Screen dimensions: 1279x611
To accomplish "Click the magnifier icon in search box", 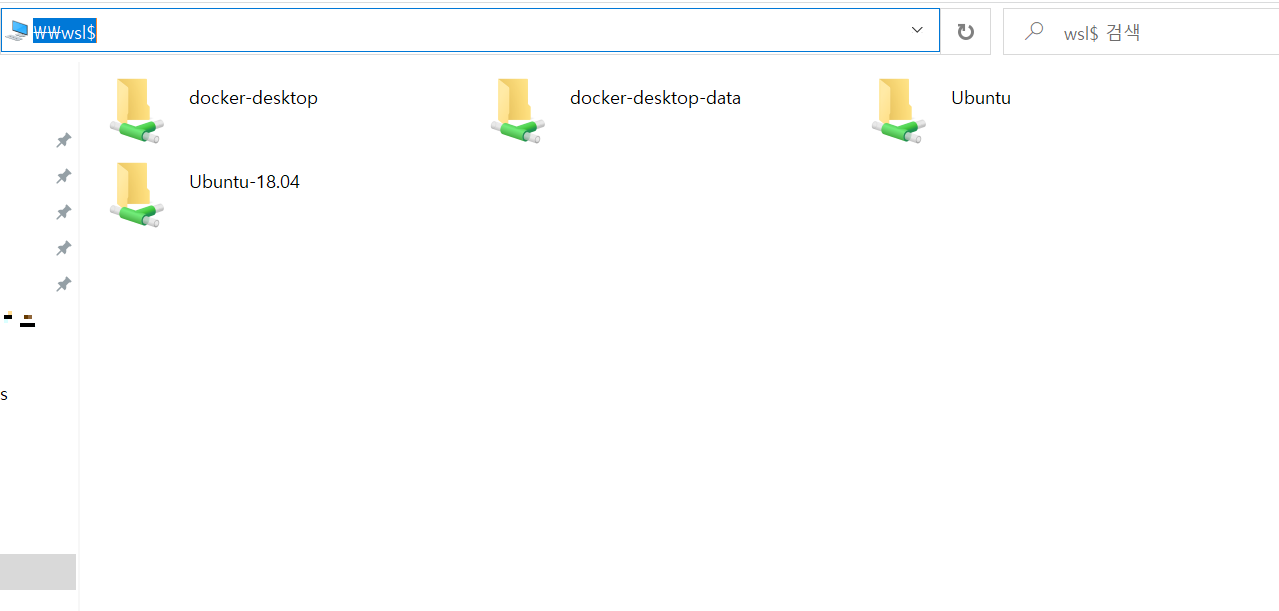I will (x=1034, y=32).
